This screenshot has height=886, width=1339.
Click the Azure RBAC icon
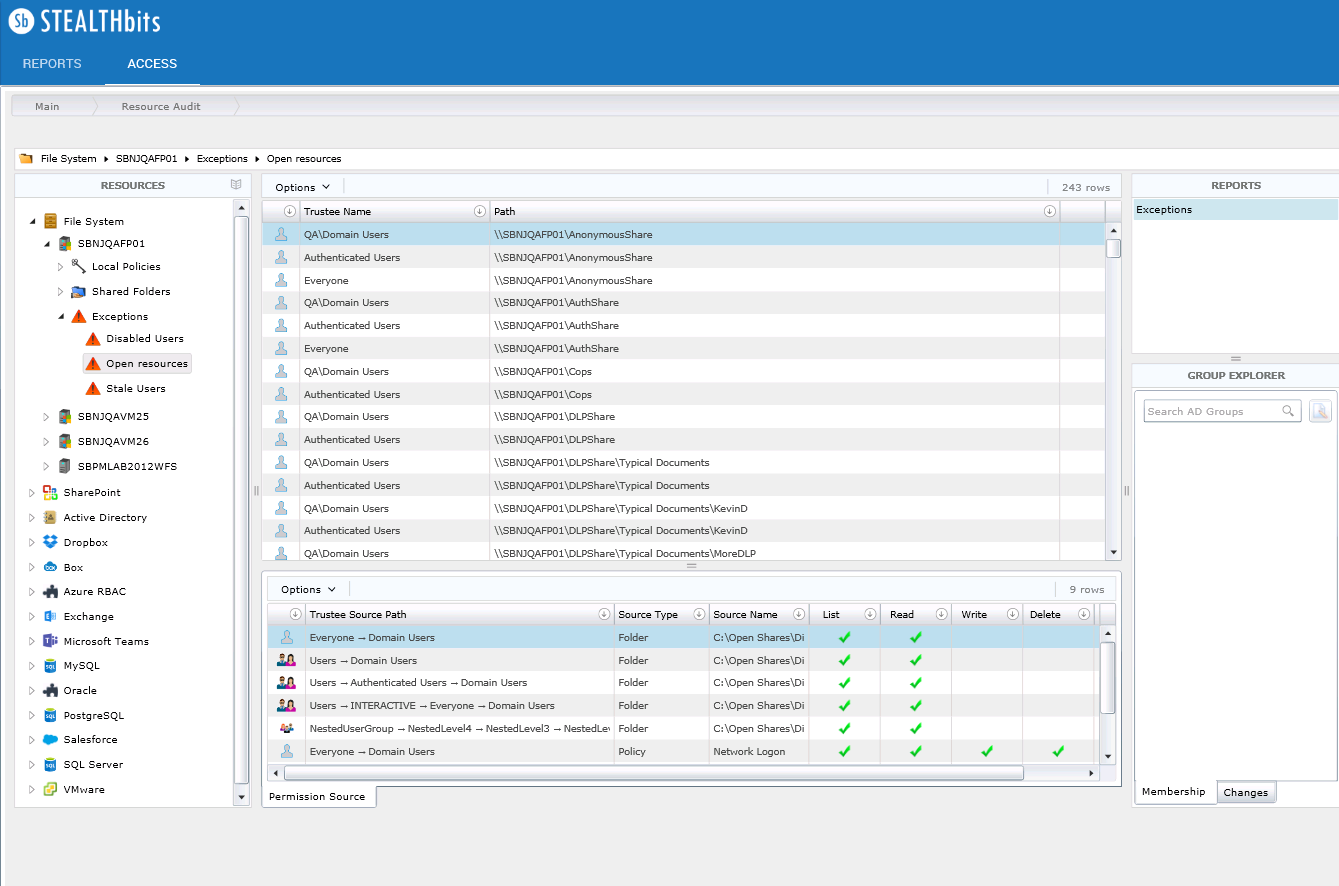click(50, 592)
